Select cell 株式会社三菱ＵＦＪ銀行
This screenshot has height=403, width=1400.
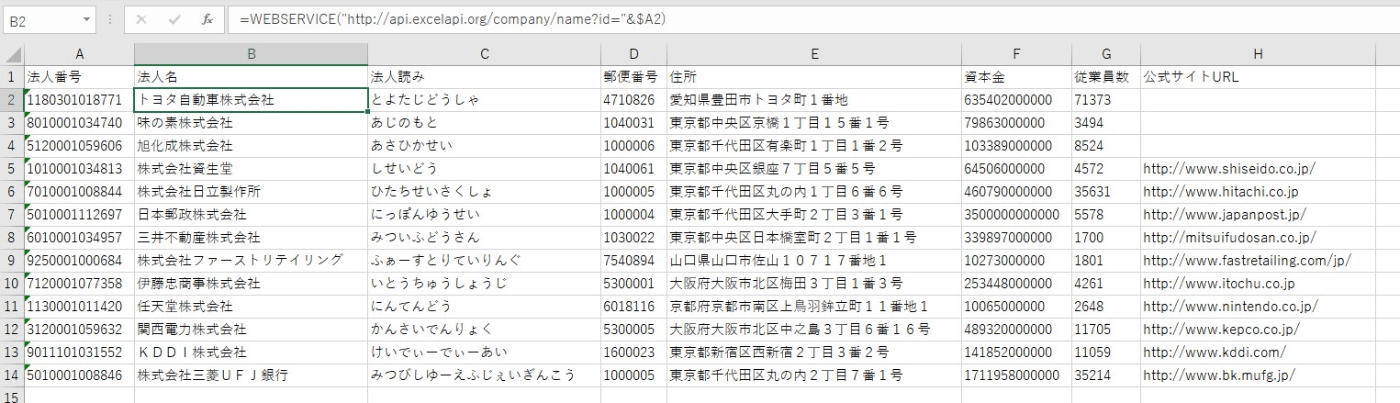pos(251,375)
